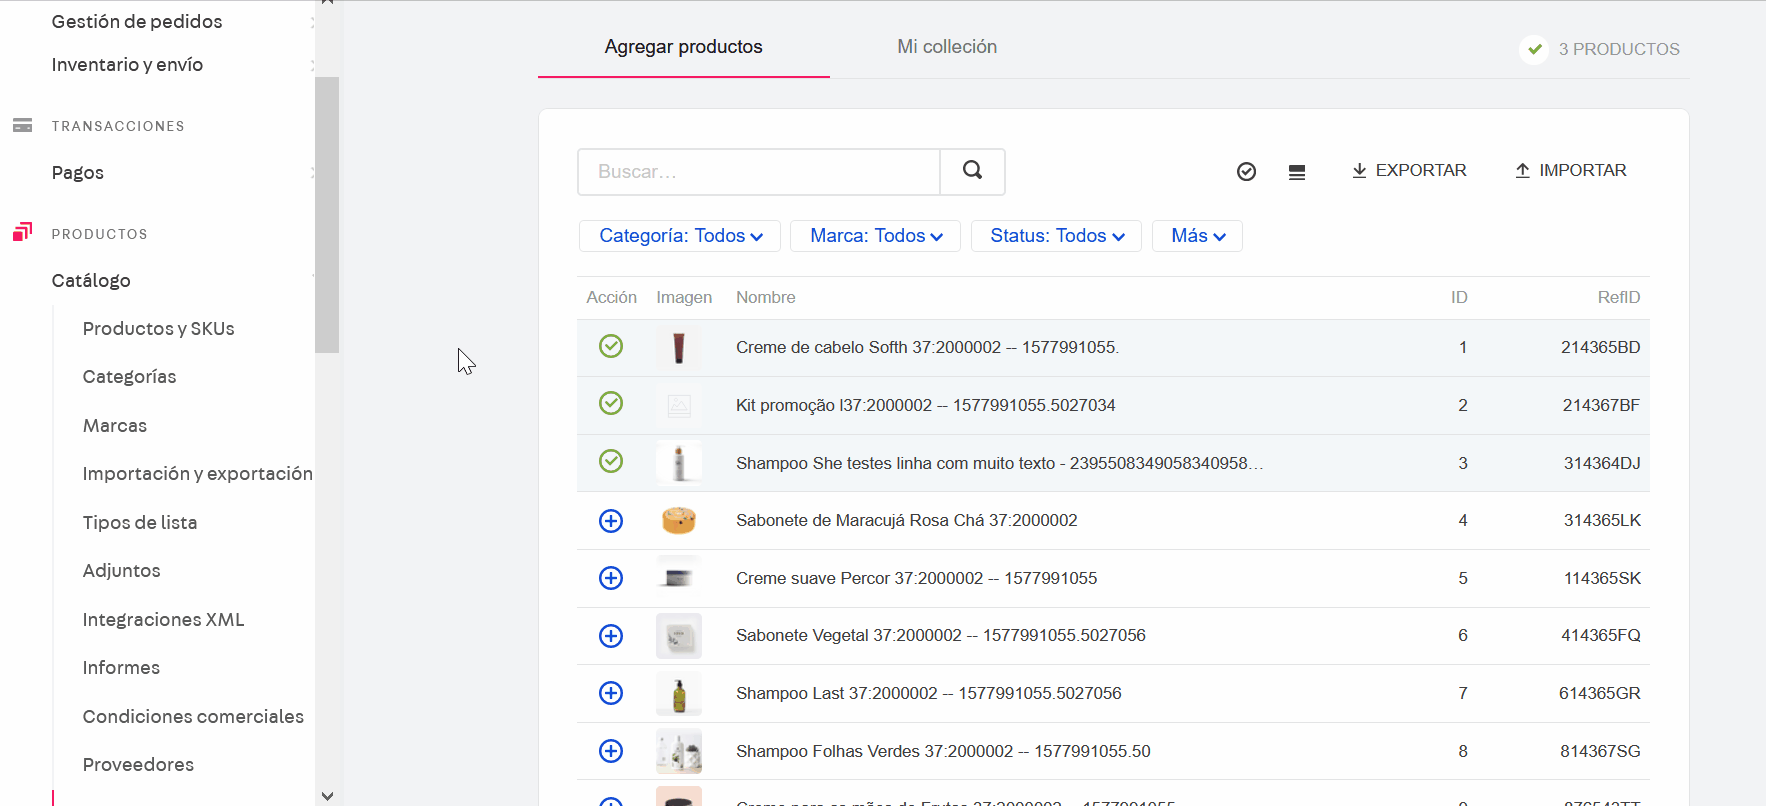This screenshot has height=806, width=1766.
Task: Switch to Mi colleción tab
Action: point(946,47)
